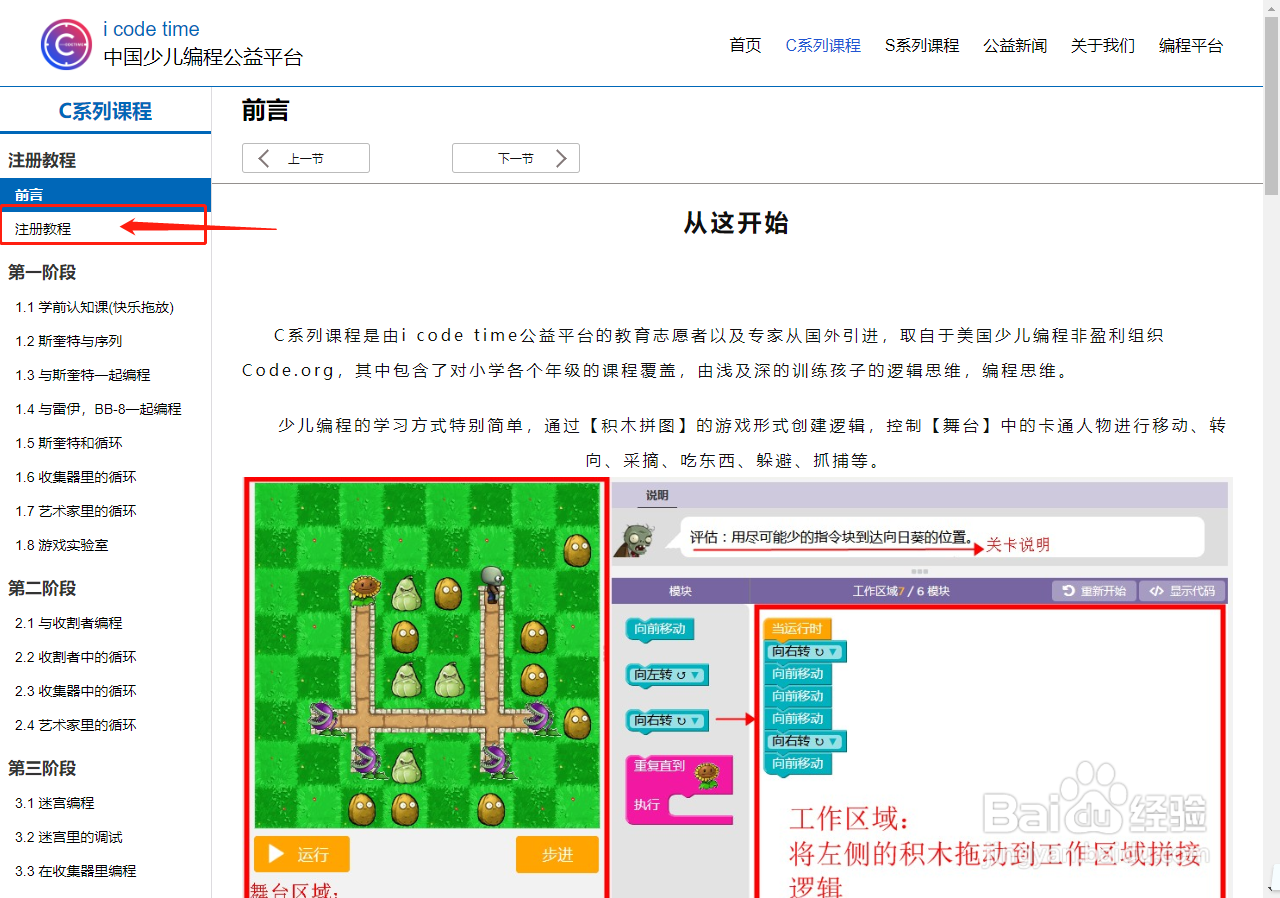The height and width of the screenshot is (898, 1280).
Task: Go to next section with 下一节 button
Action: [516, 158]
